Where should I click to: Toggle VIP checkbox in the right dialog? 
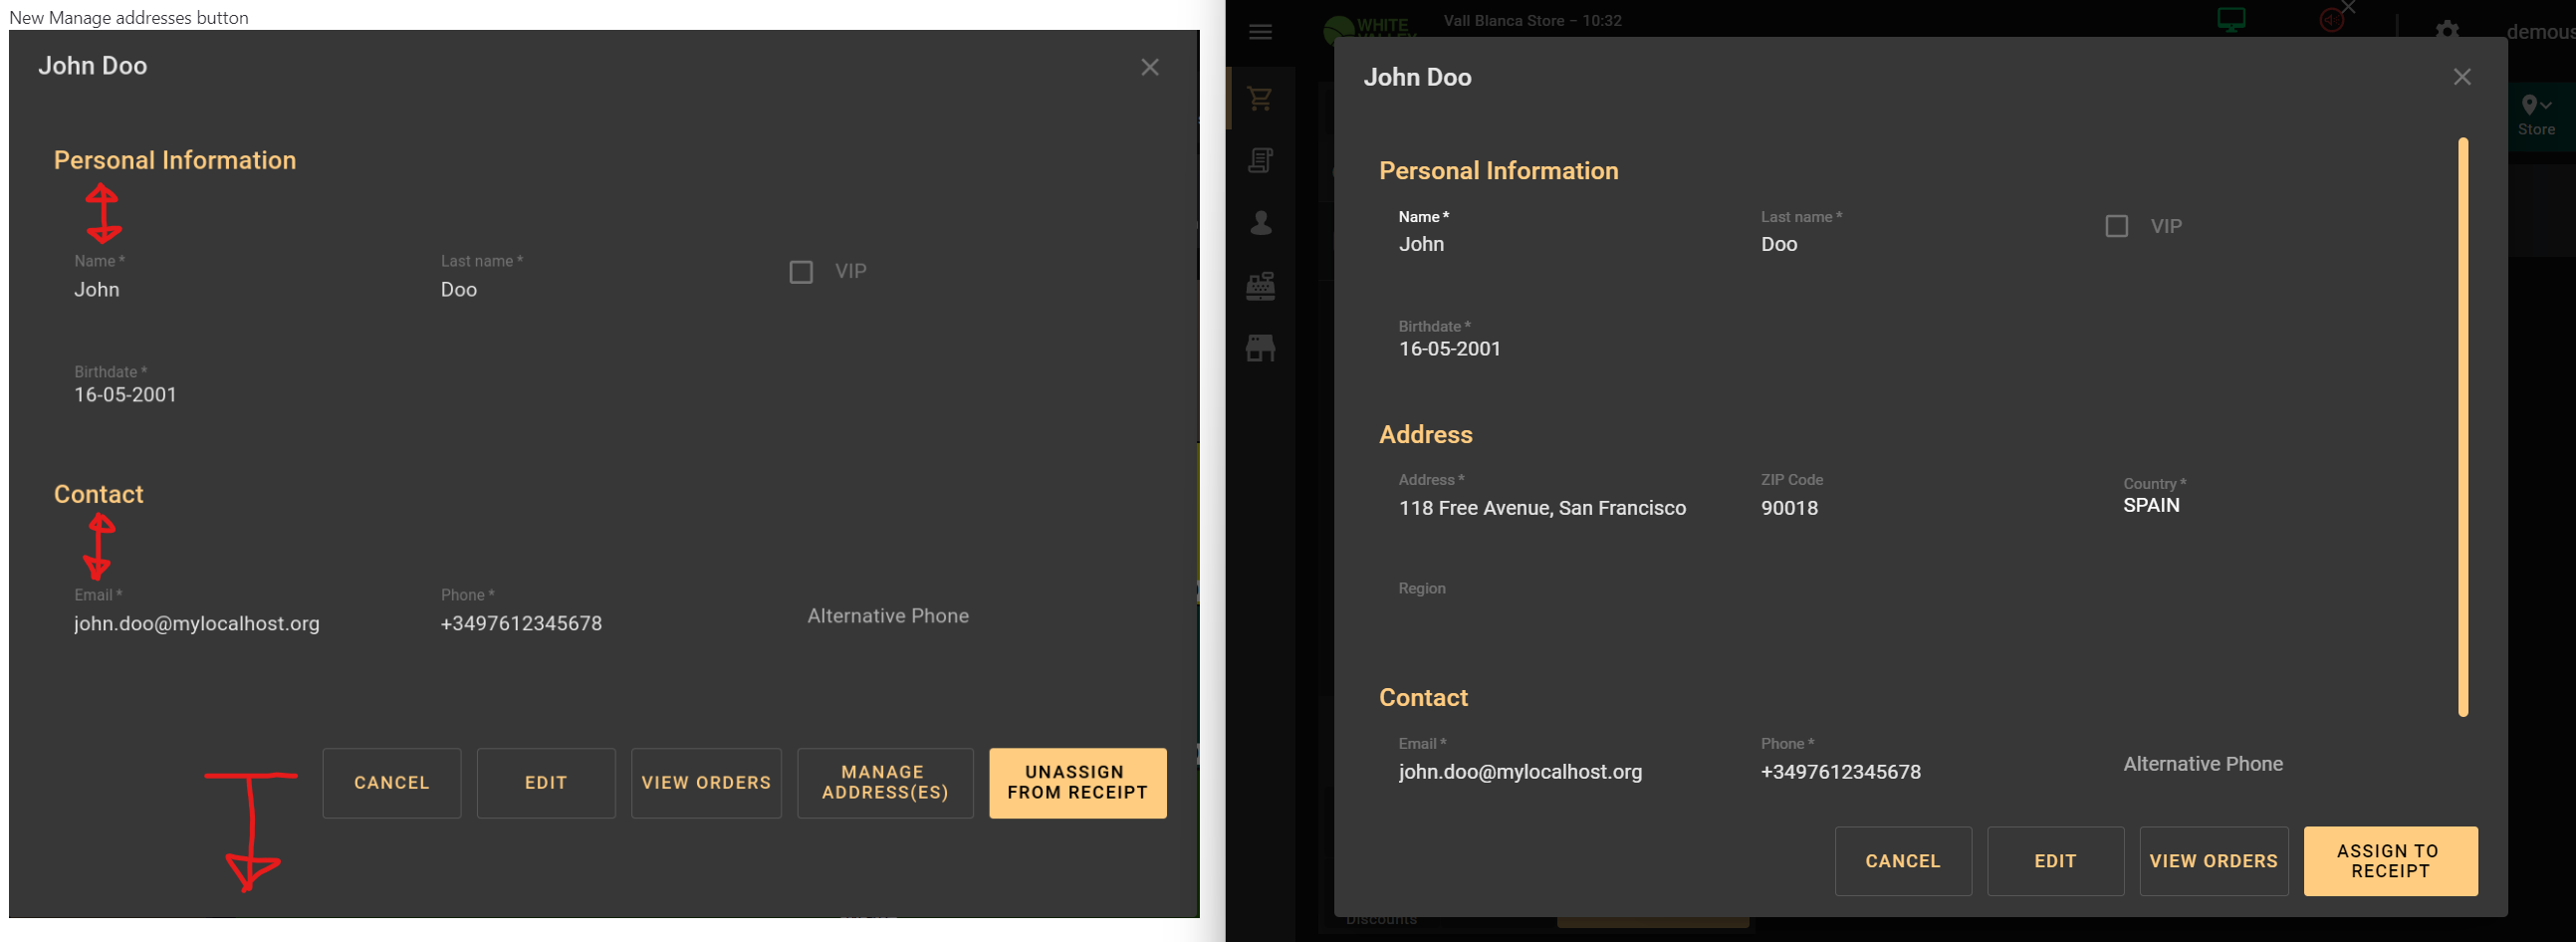[2116, 227]
